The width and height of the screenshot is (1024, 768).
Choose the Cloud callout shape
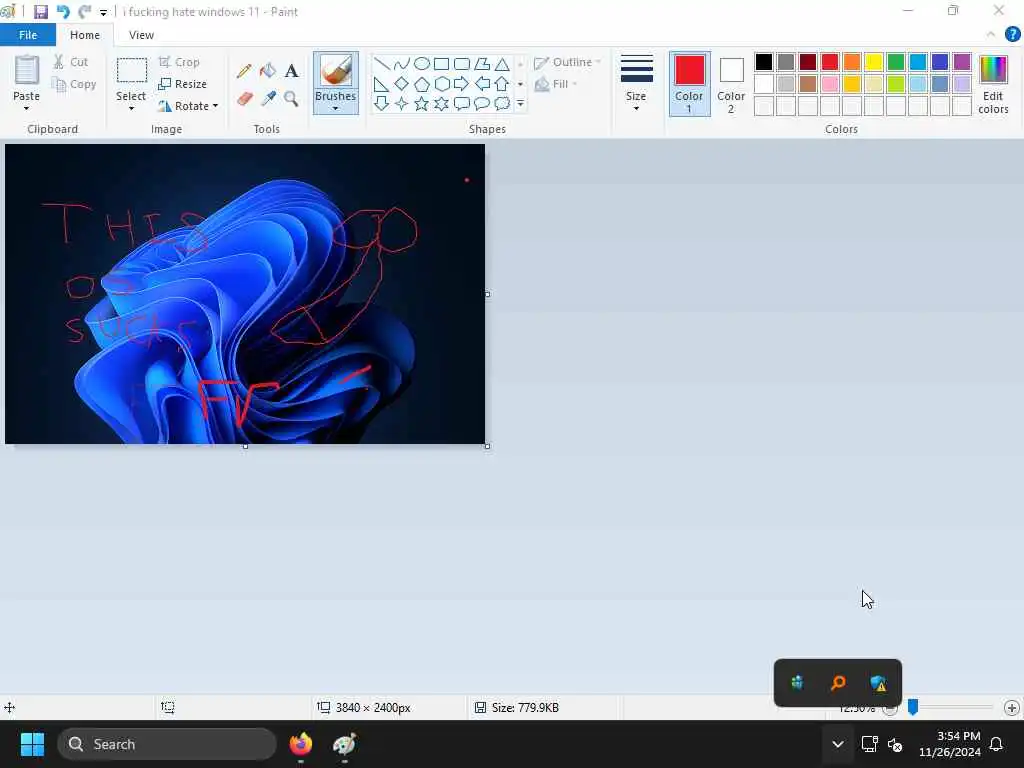(502, 103)
